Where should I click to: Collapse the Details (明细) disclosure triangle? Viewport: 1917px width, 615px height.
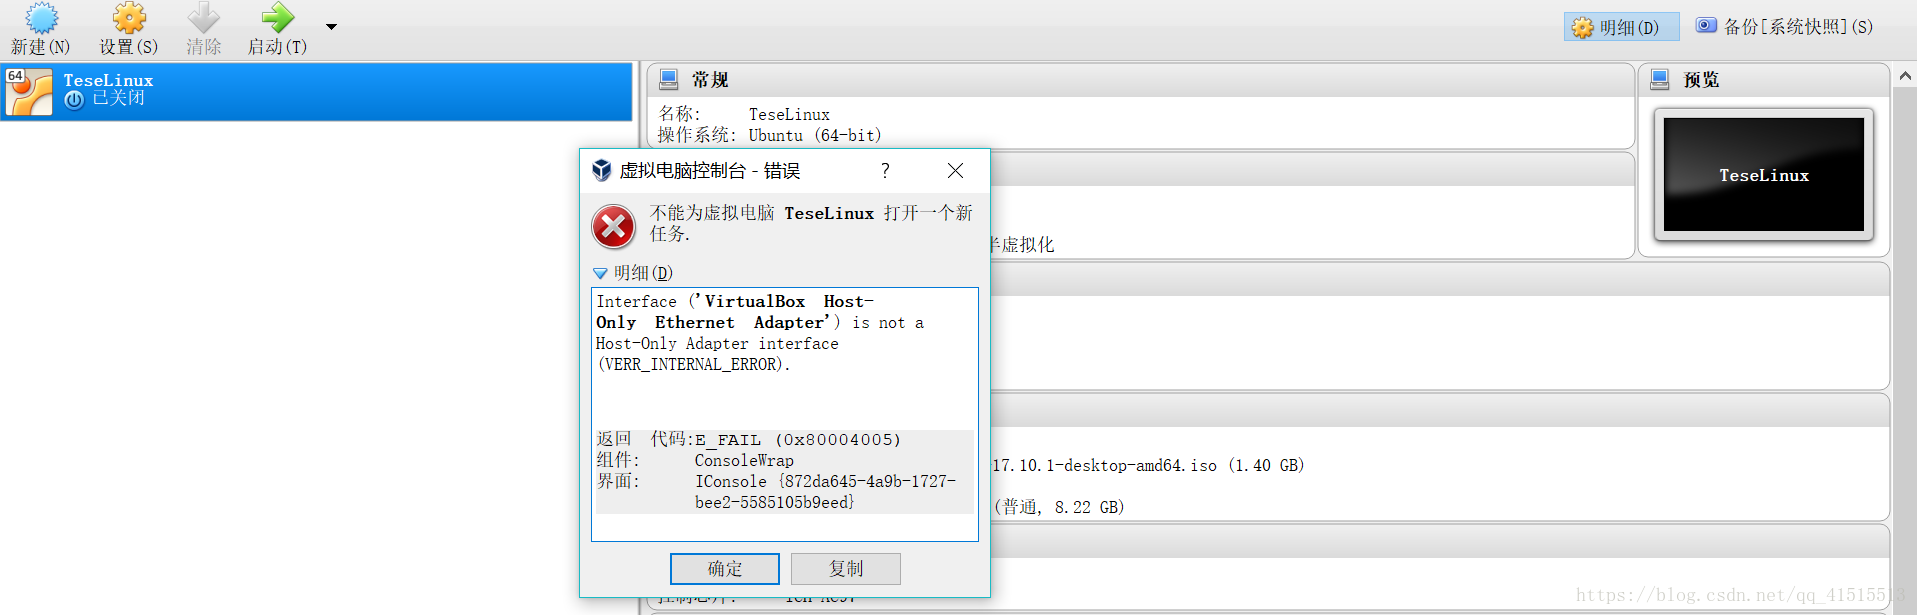[x=600, y=273]
